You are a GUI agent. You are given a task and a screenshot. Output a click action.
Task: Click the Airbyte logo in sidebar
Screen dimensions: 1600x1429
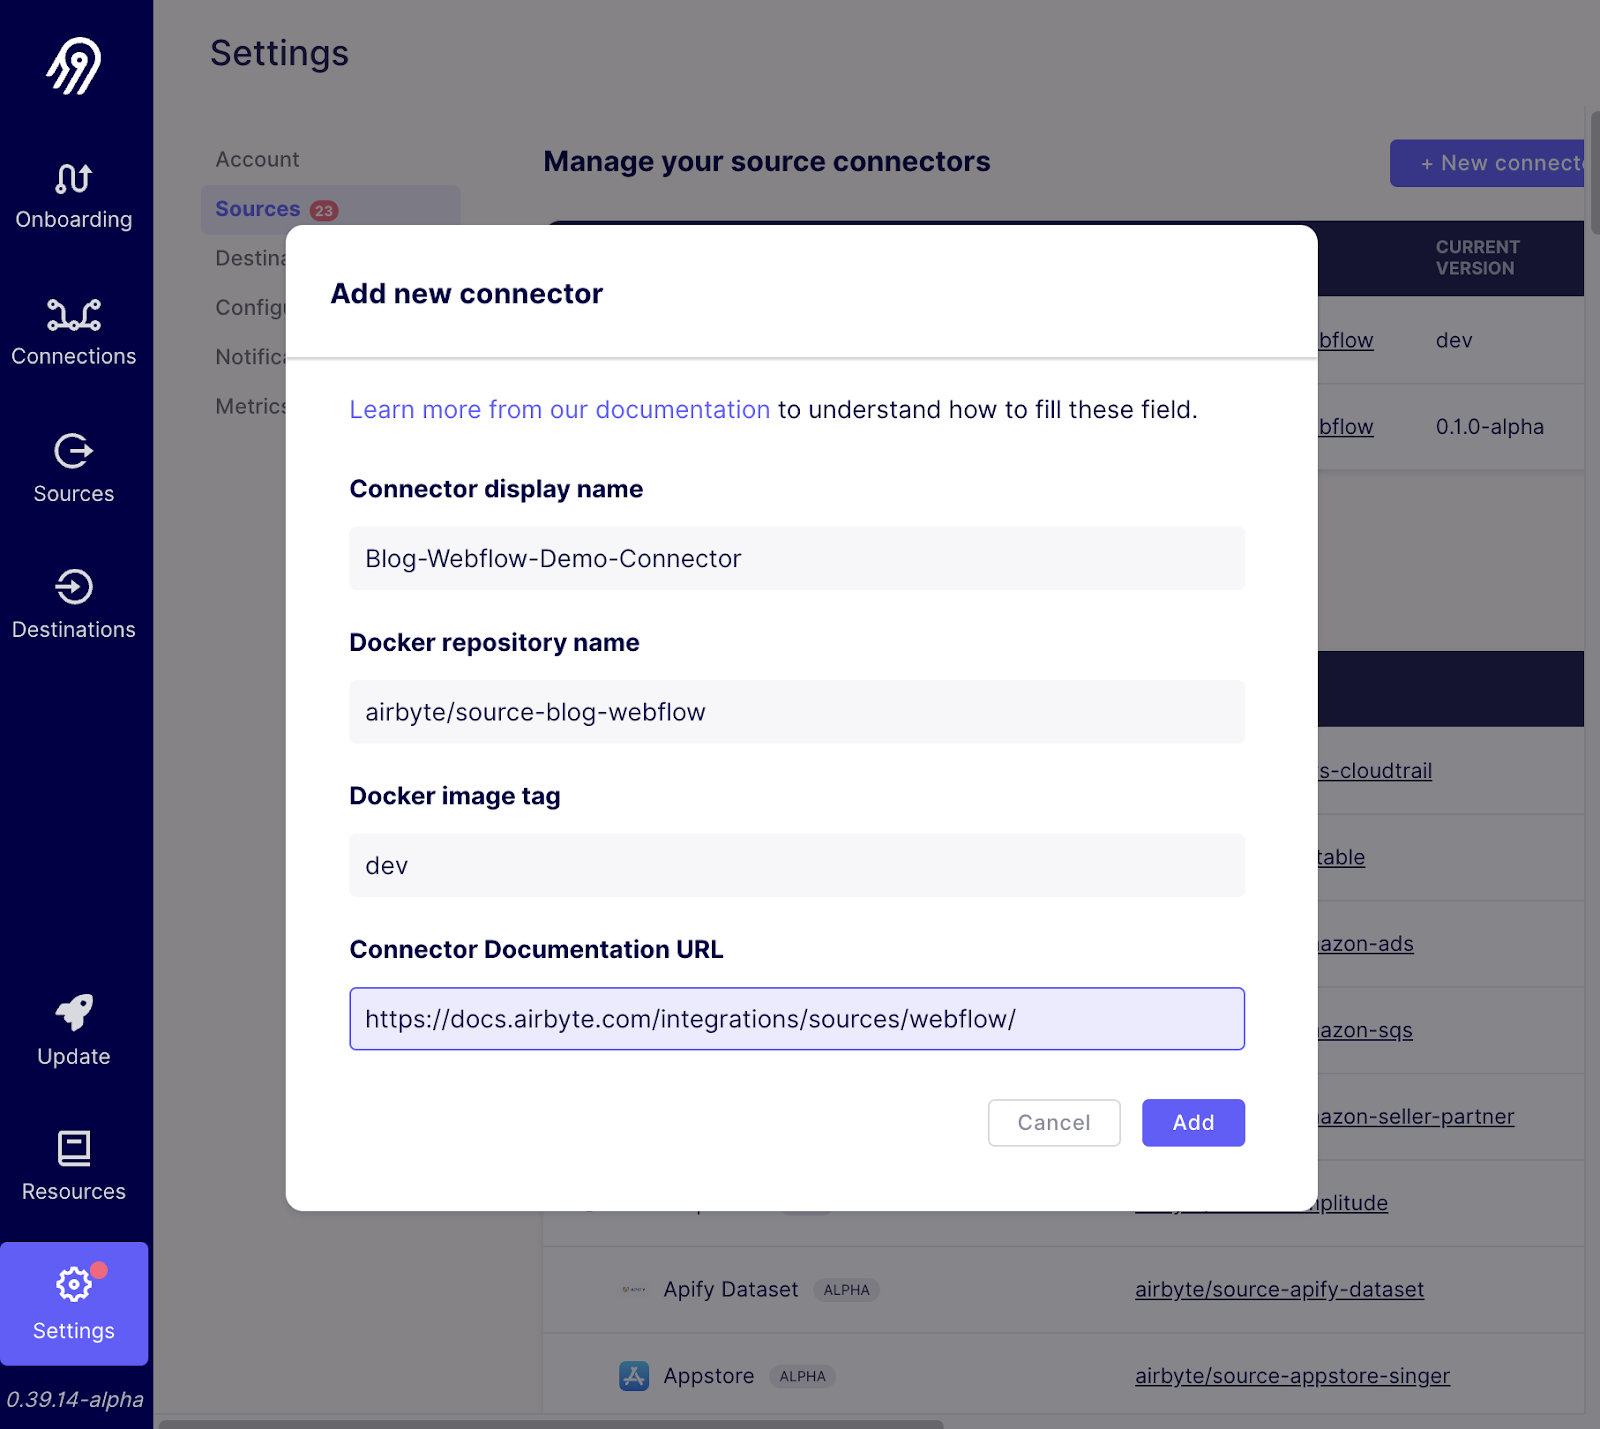point(73,64)
